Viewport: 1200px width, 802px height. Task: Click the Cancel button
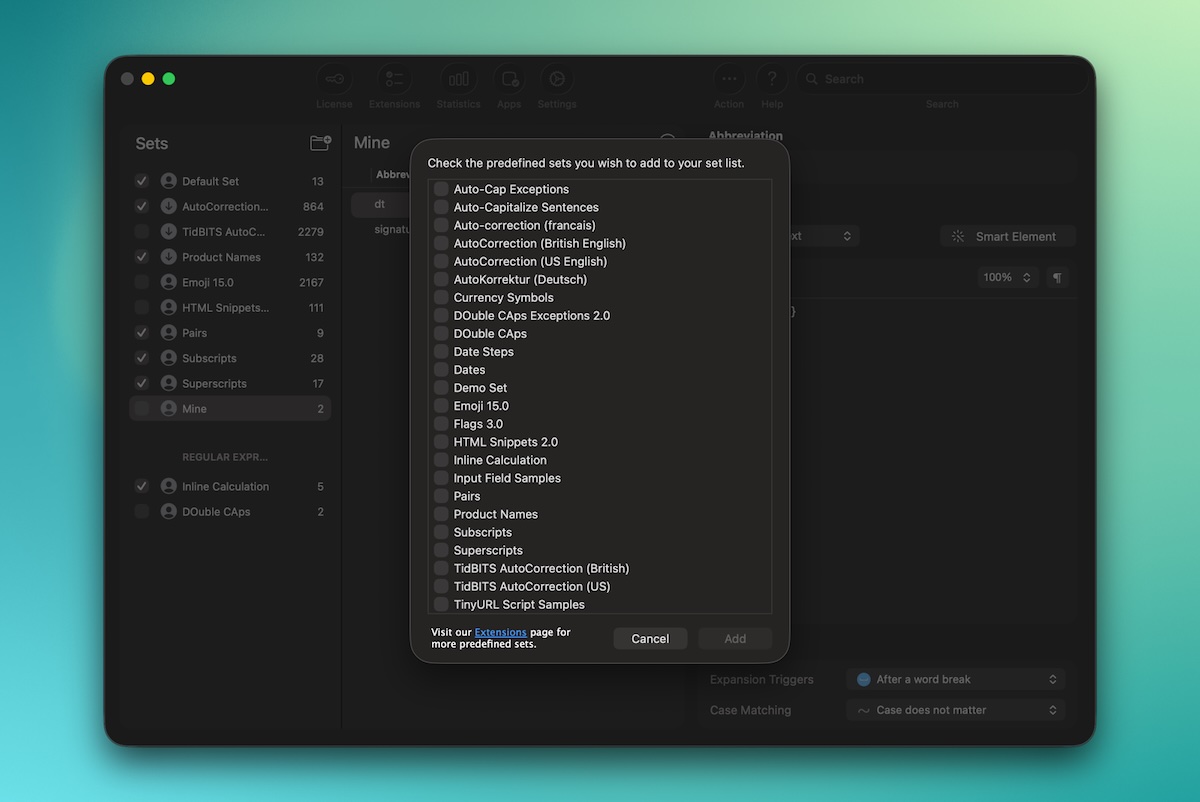click(x=650, y=639)
